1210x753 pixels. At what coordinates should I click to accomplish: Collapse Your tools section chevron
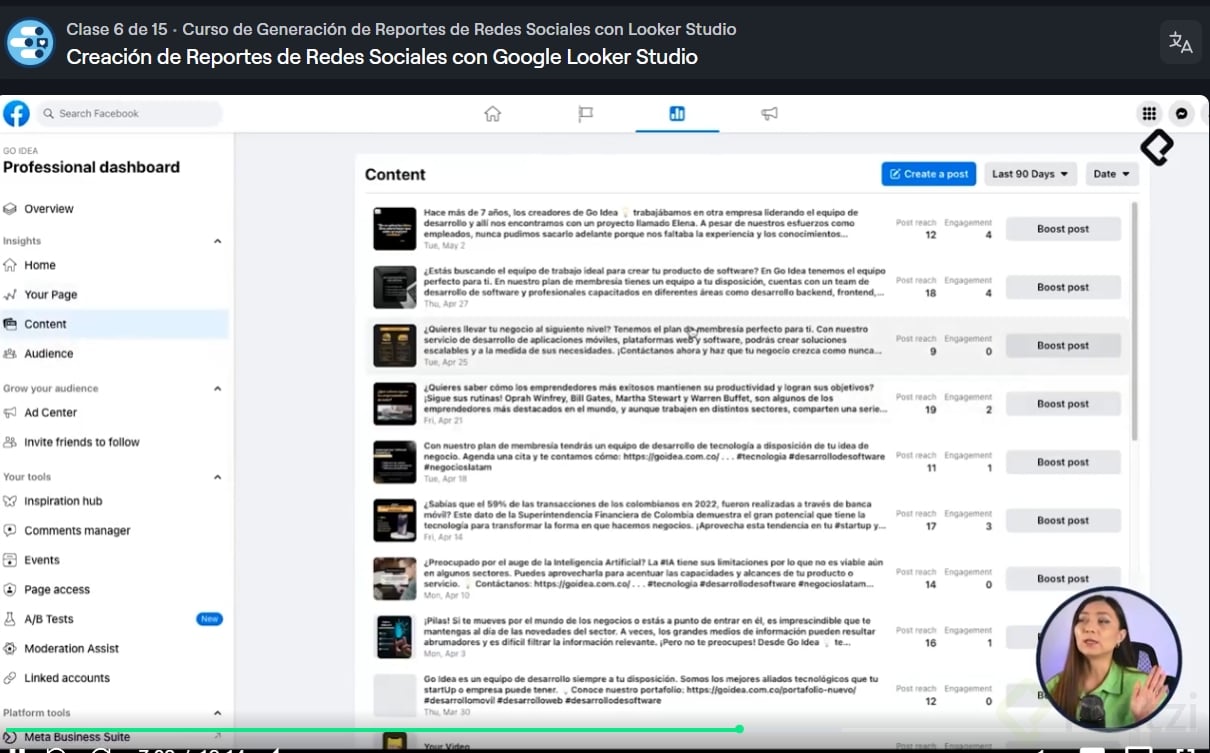(218, 477)
